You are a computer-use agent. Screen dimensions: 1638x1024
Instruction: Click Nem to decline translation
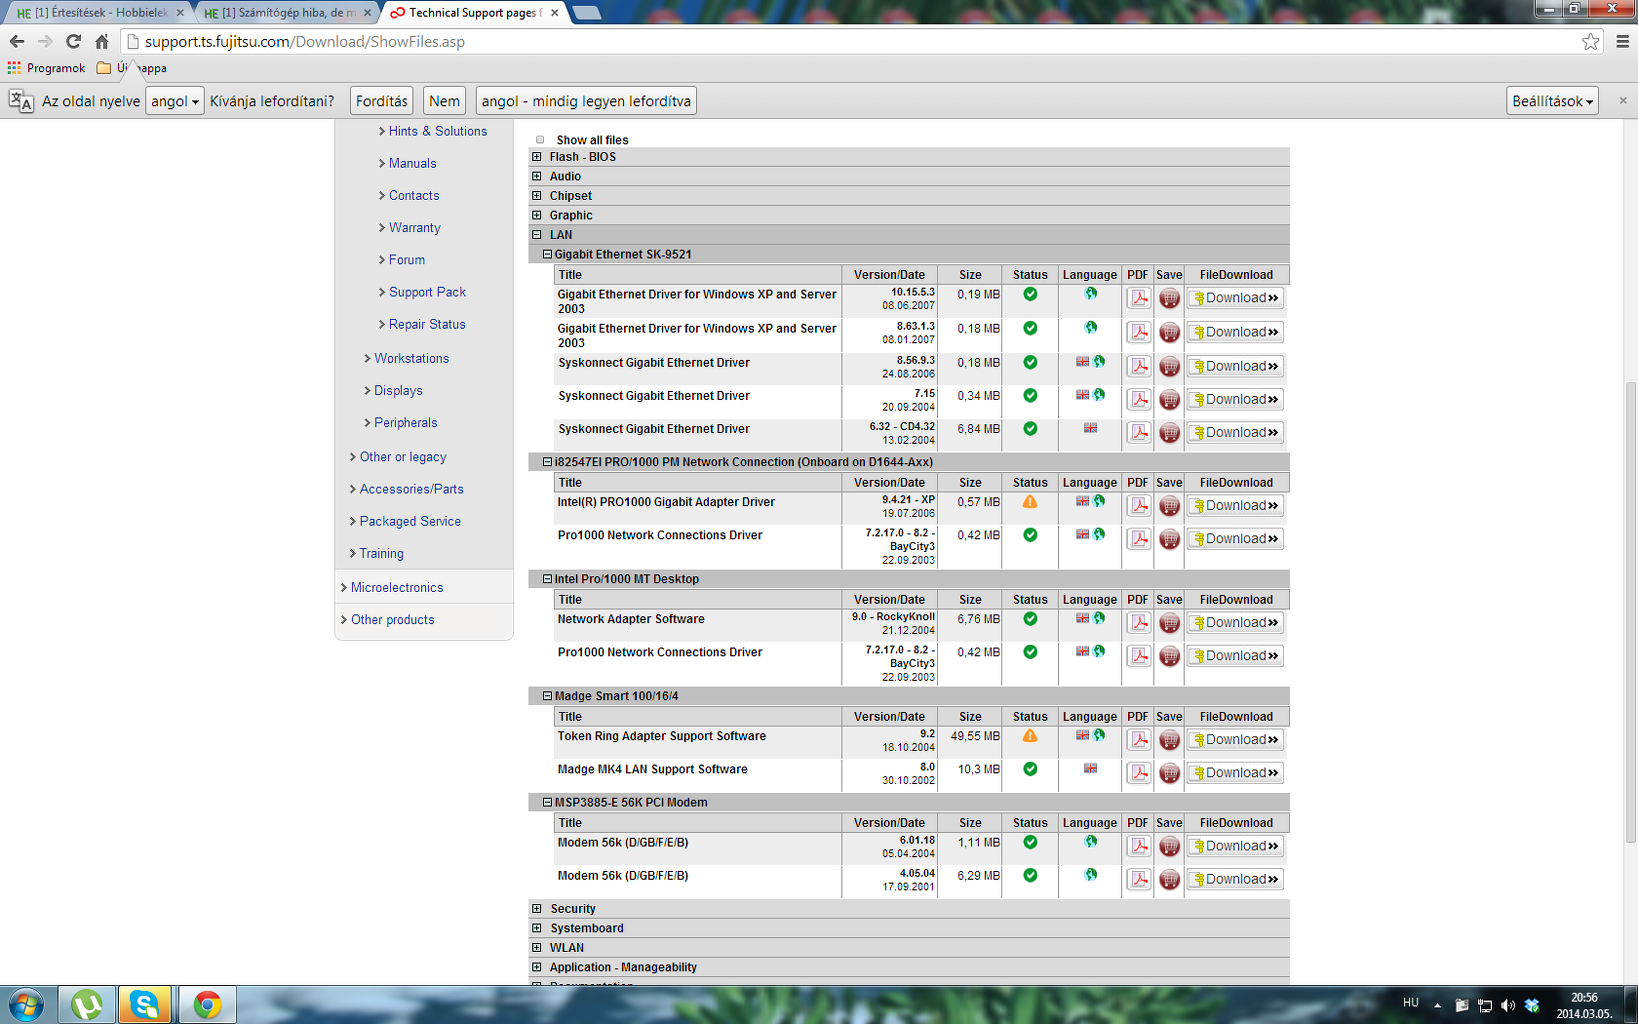444,101
